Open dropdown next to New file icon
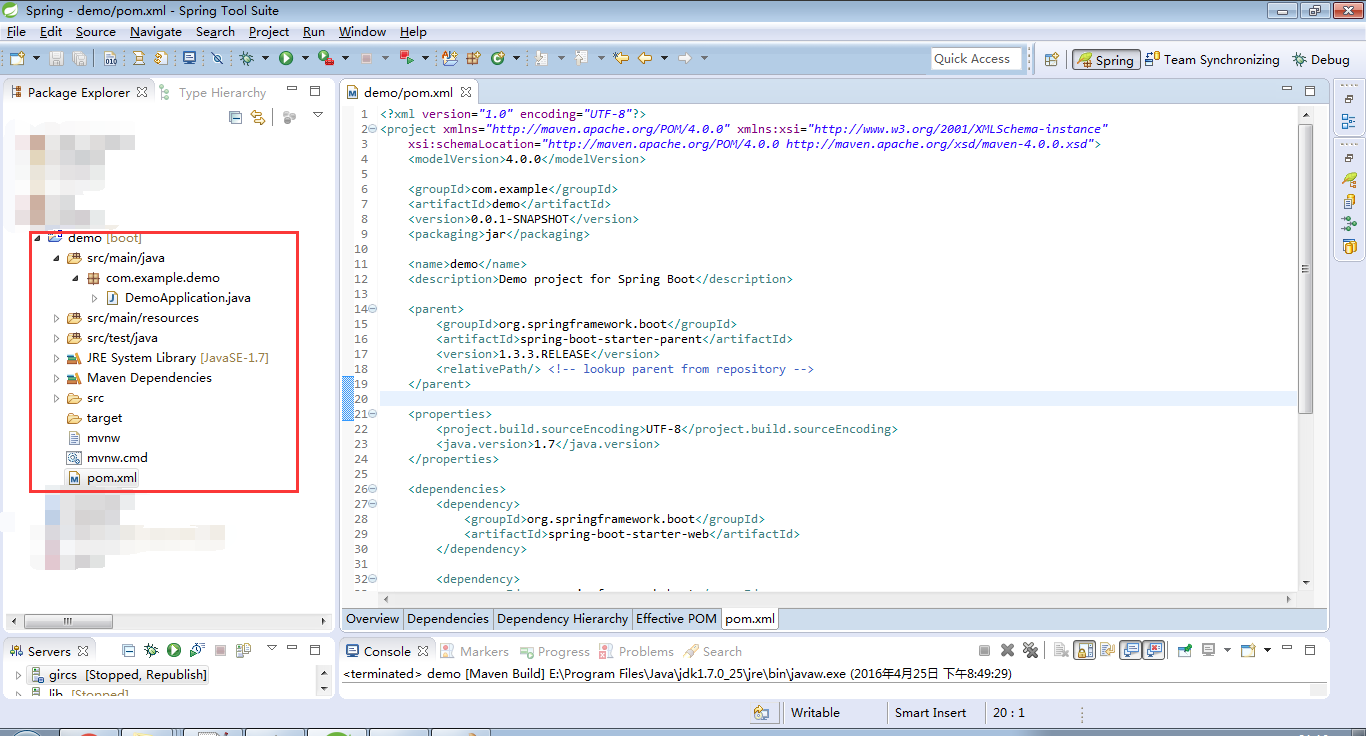Viewport: 1366px width, 736px height. tap(36, 58)
